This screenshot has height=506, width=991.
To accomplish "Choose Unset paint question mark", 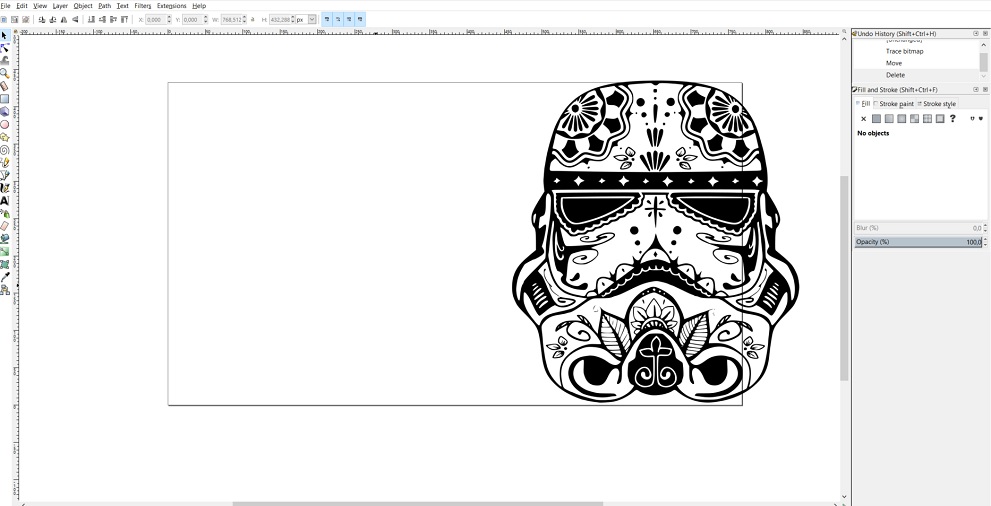I will pos(952,118).
